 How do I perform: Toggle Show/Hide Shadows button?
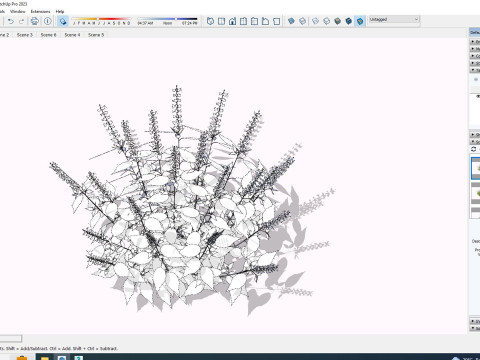(x=63, y=21)
